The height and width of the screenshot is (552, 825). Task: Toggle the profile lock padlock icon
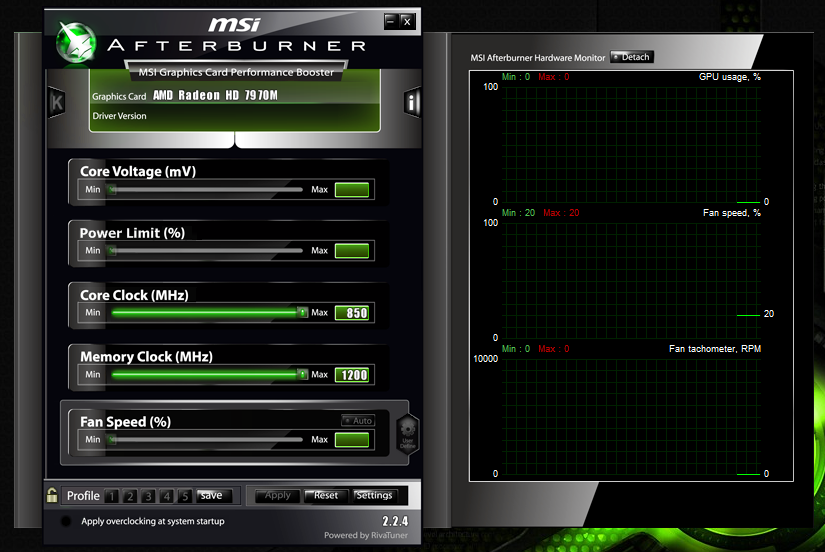point(52,495)
